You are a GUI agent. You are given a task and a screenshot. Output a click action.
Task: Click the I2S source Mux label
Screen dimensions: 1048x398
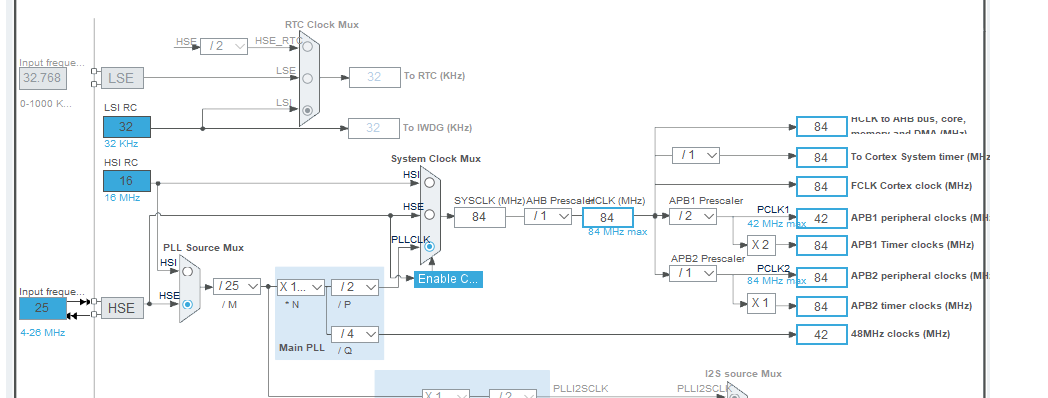[x=743, y=373]
